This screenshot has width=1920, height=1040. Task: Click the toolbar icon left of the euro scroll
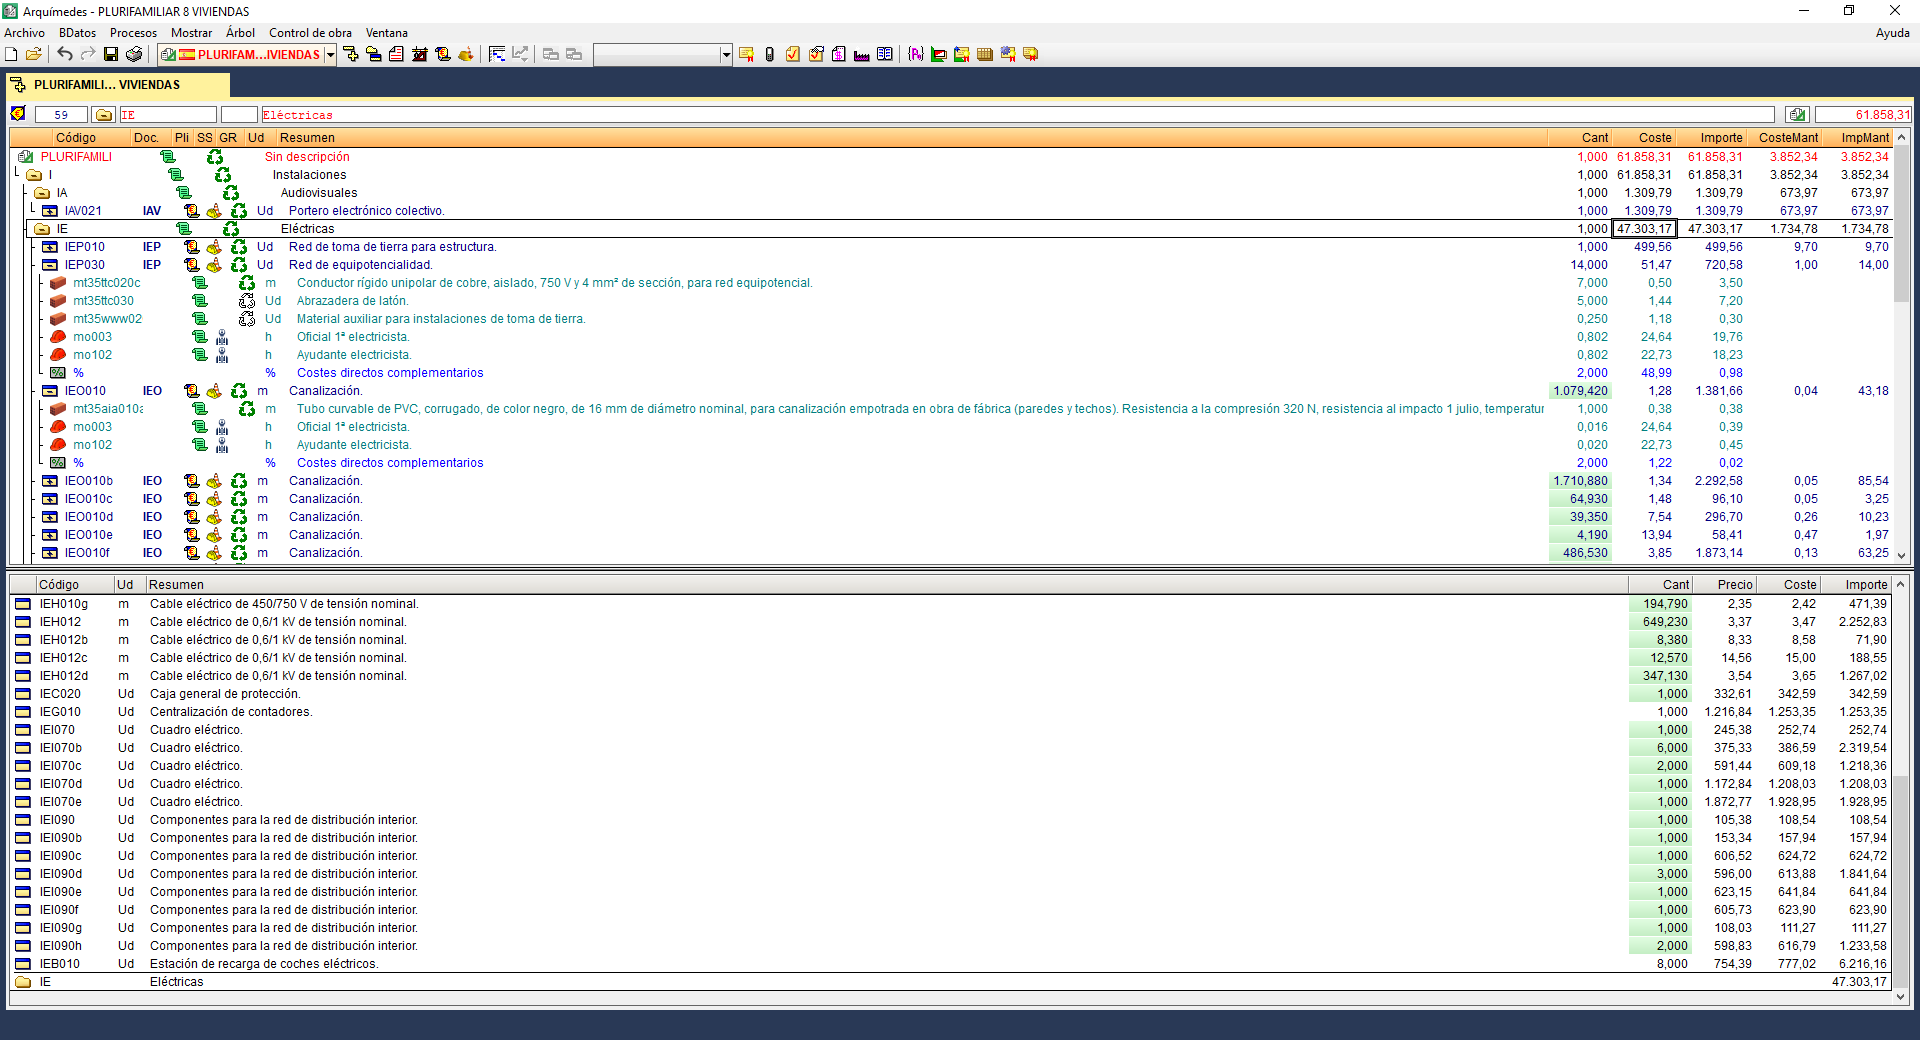coord(420,54)
